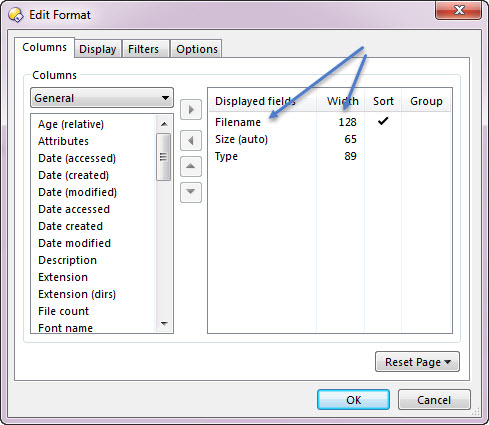
Task: Move selected field up with up arrow
Action: (x=191, y=166)
